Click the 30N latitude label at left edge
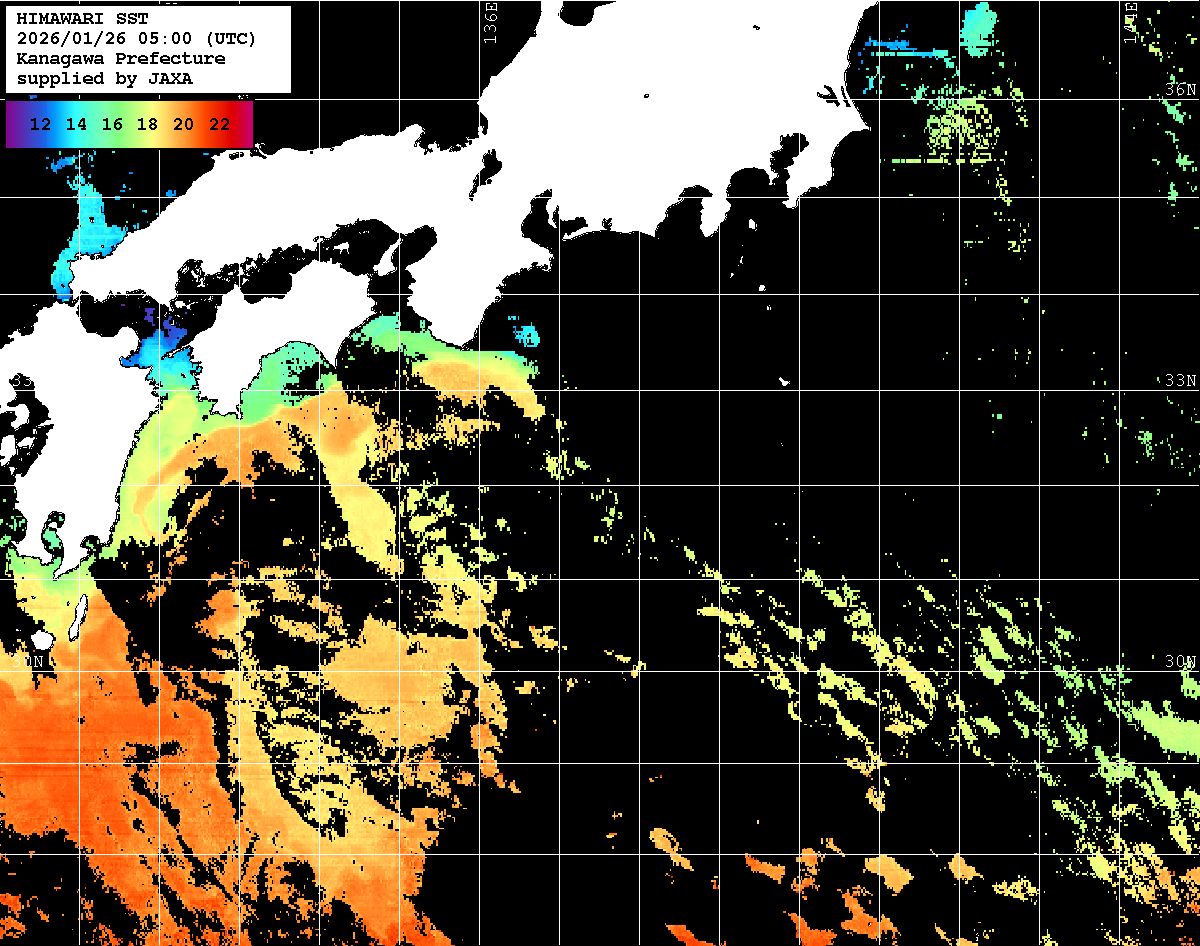Image resolution: width=1200 pixels, height=946 pixels. point(28,662)
